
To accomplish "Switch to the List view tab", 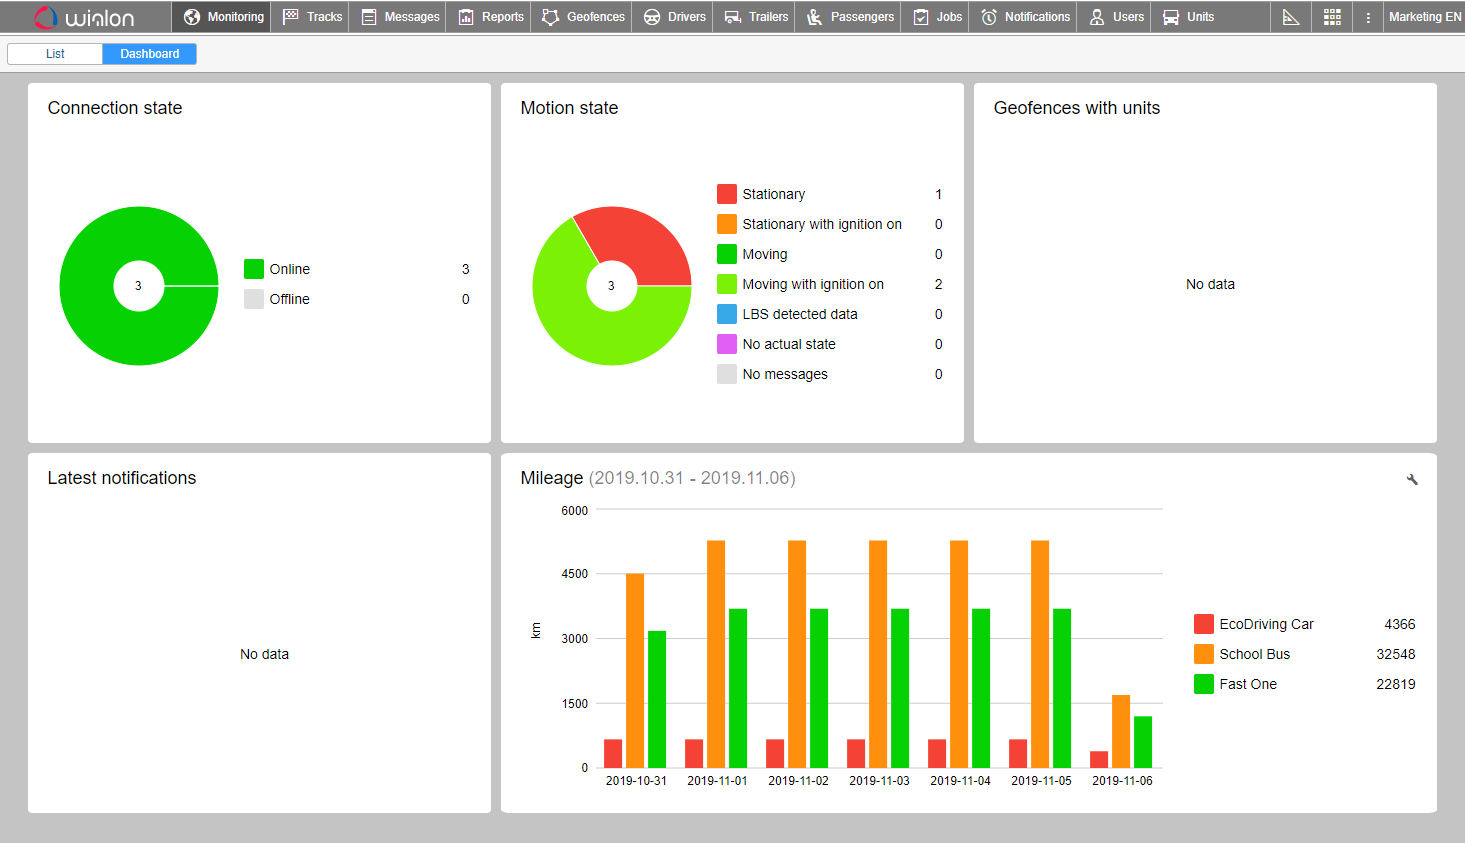I will click(x=55, y=54).
